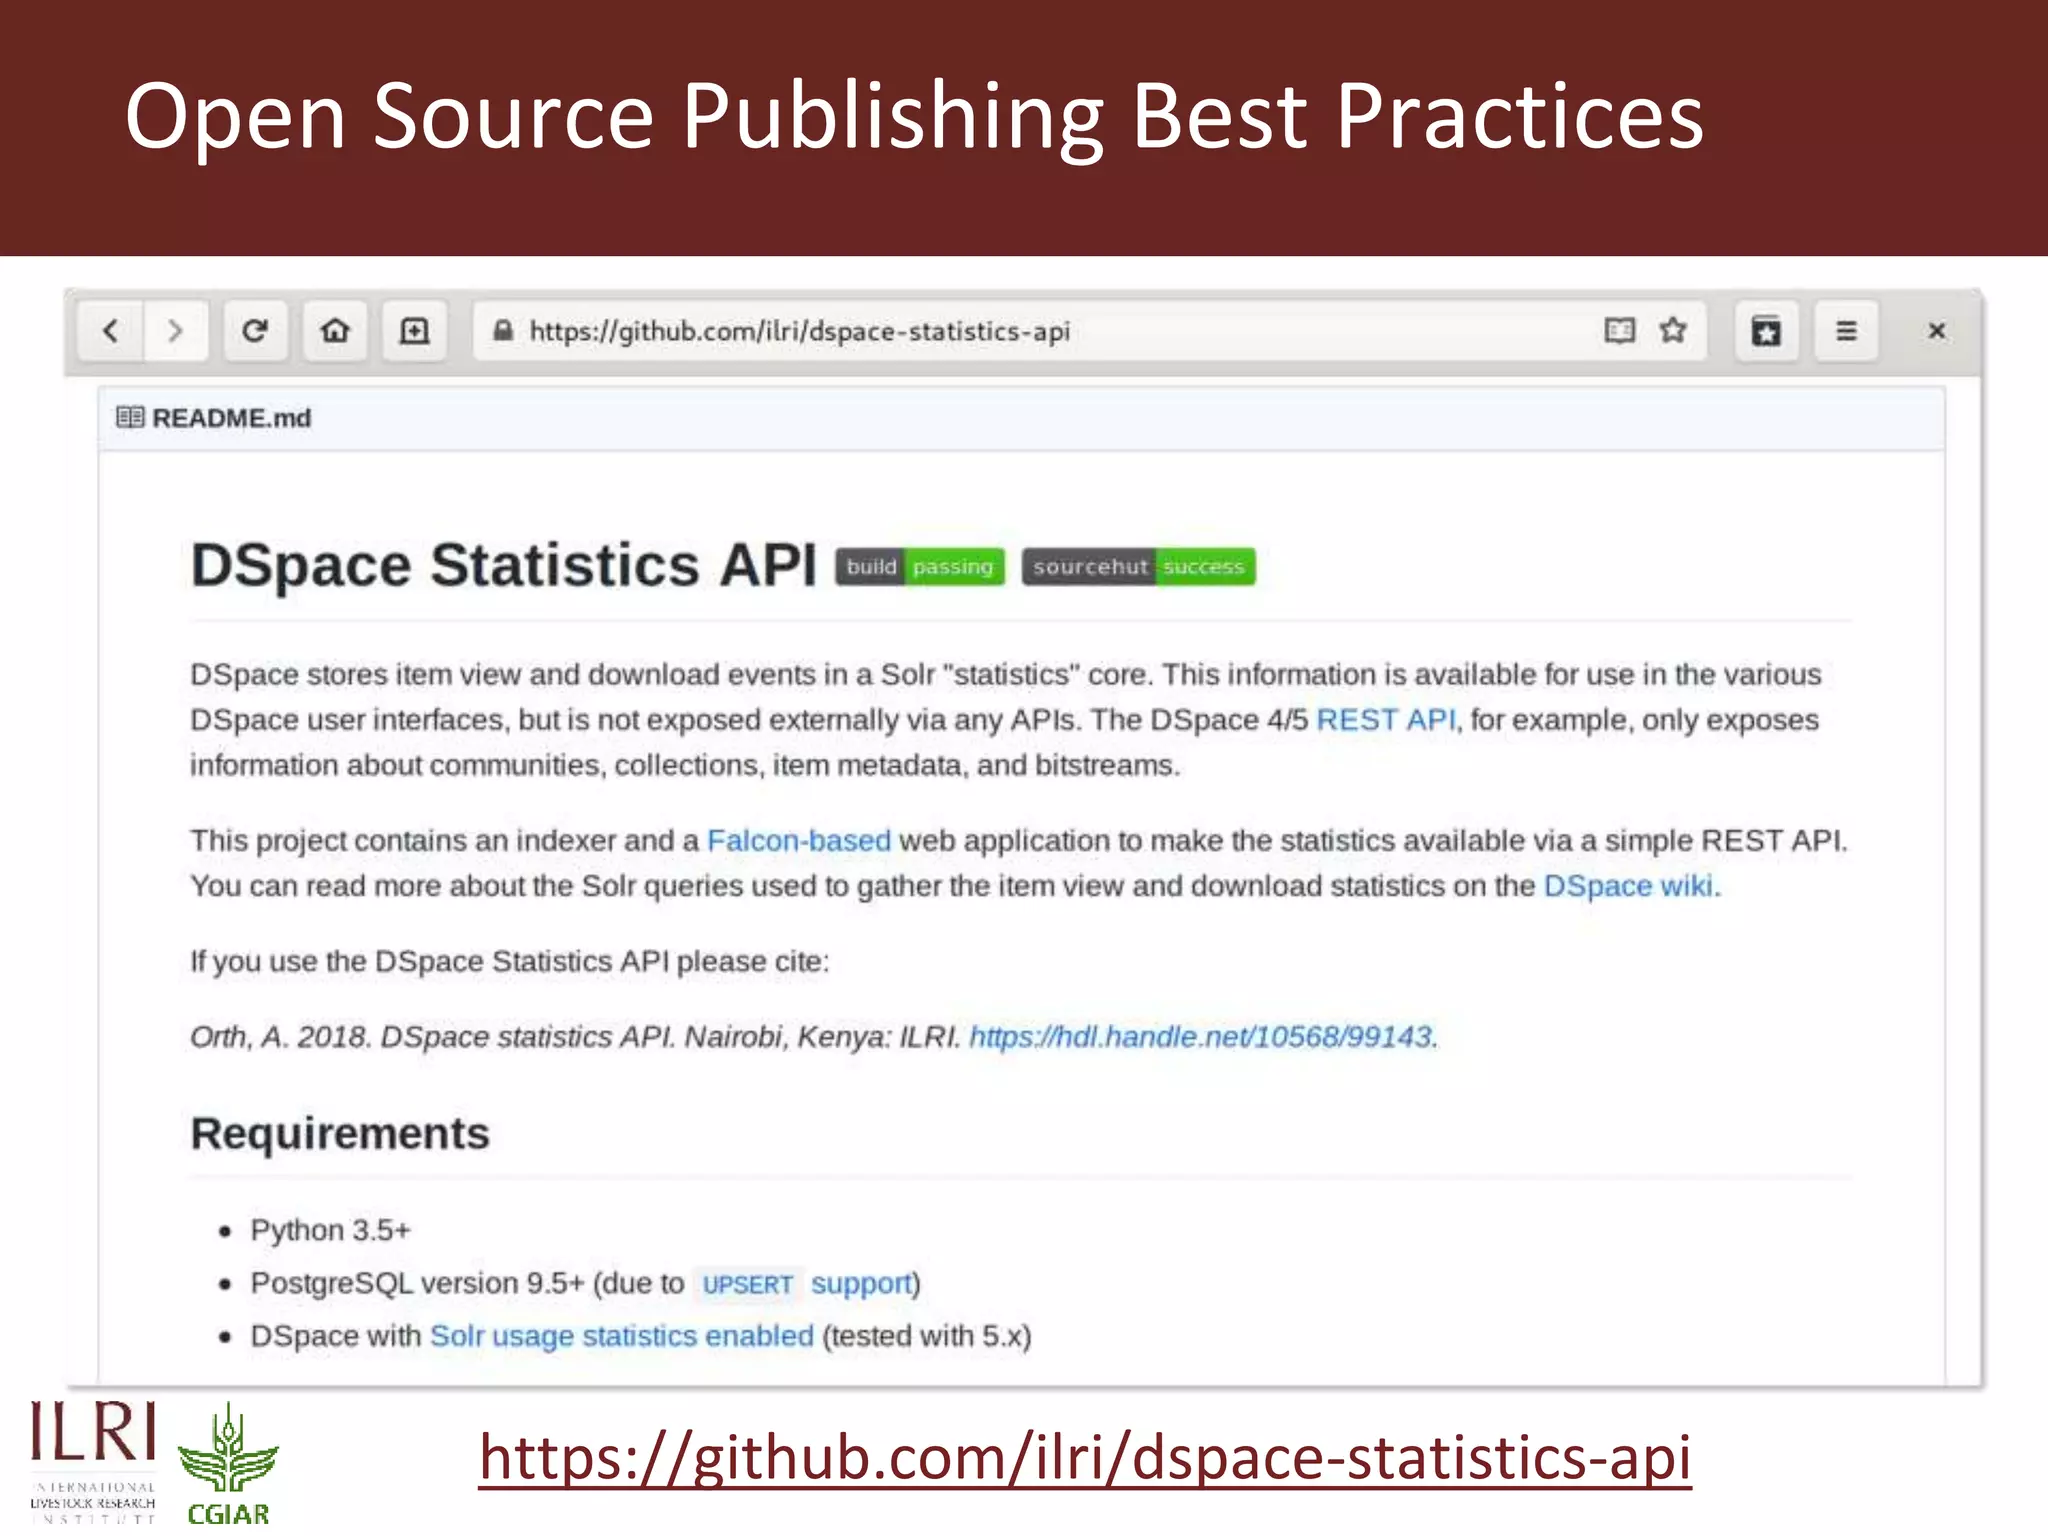The width and height of the screenshot is (2048, 1536).
Task: Click the 'Python 3.5+' list item
Action: tap(330, 1230)
